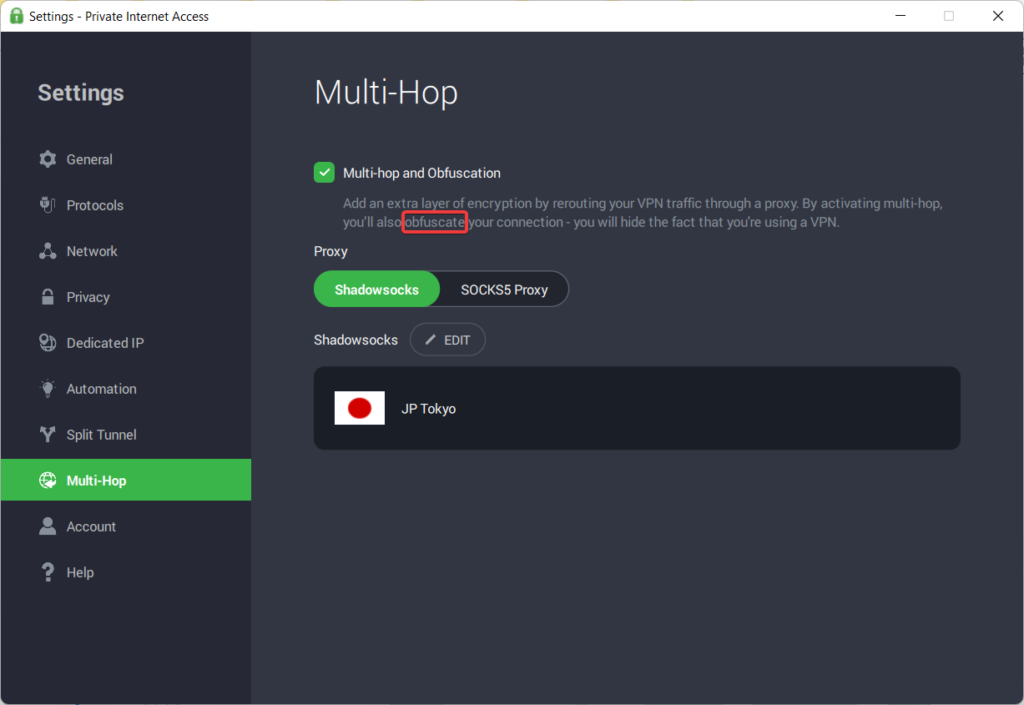Click the Protocols plug icon

(47, 205)
